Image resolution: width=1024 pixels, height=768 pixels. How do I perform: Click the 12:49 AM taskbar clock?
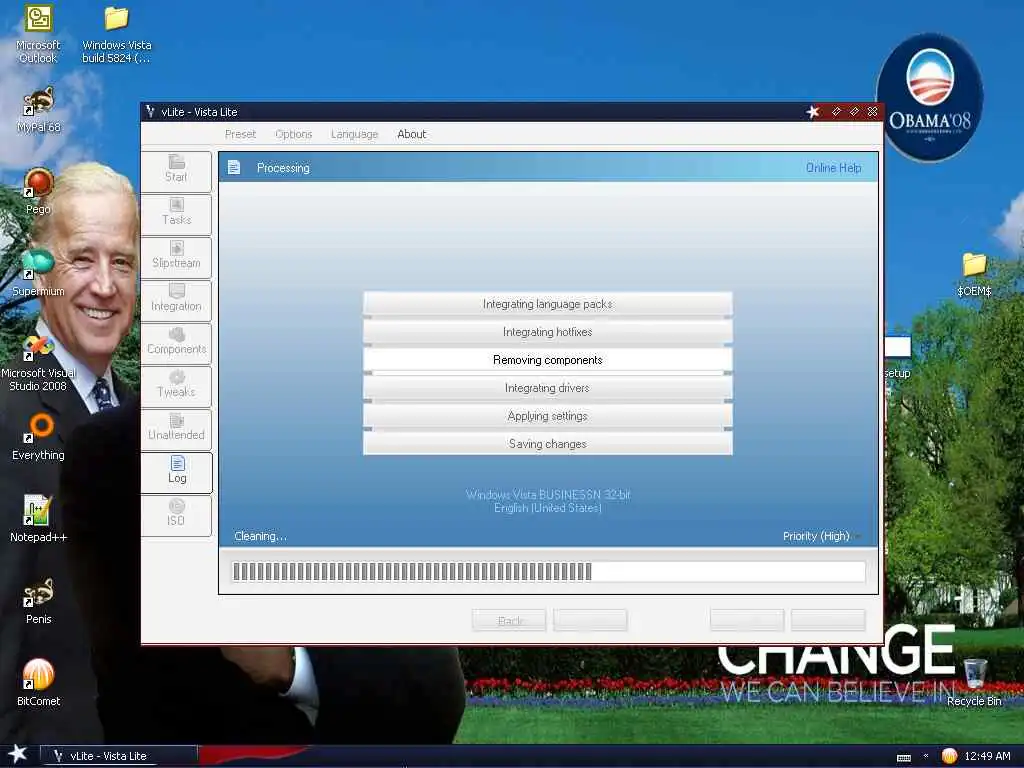tap(987, 756)
